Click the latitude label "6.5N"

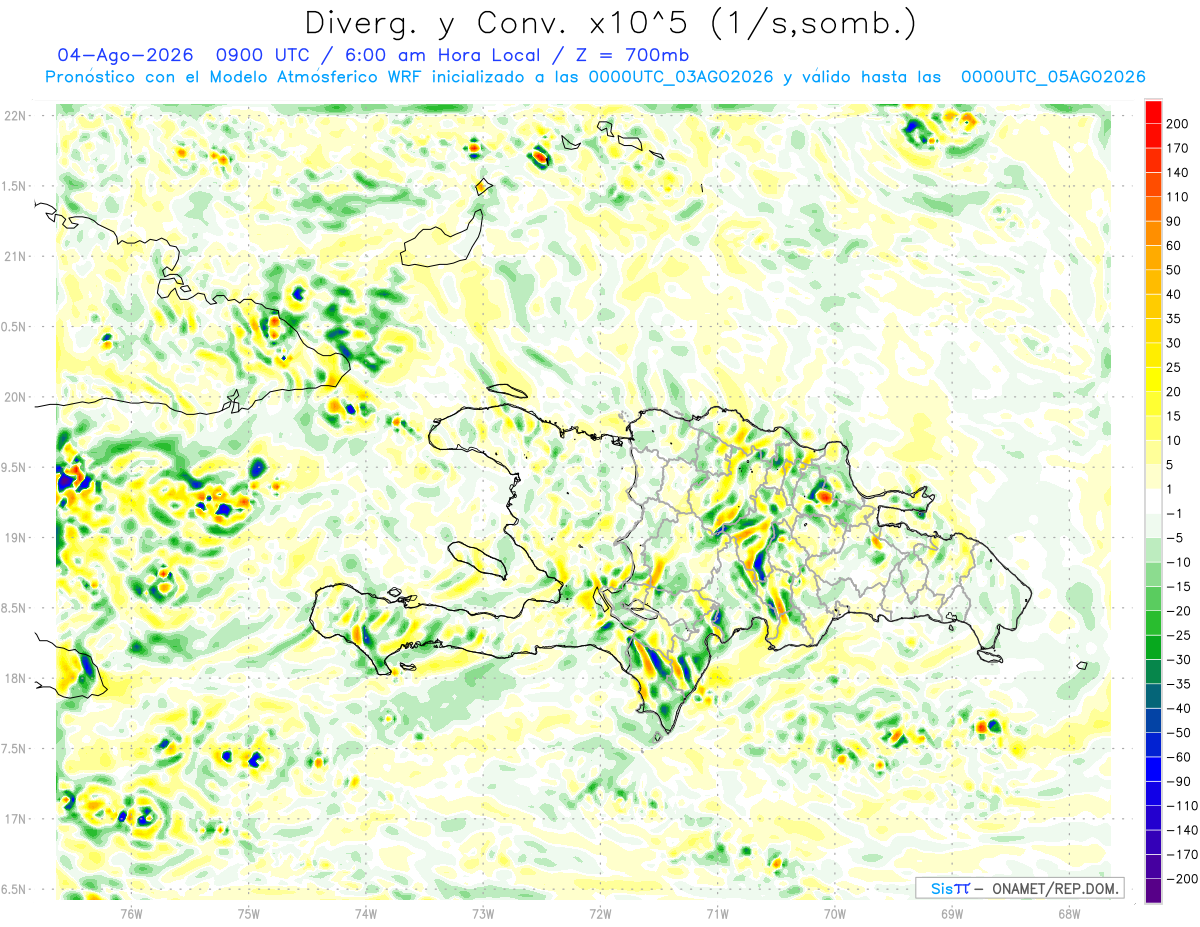(x=13, y=889)
